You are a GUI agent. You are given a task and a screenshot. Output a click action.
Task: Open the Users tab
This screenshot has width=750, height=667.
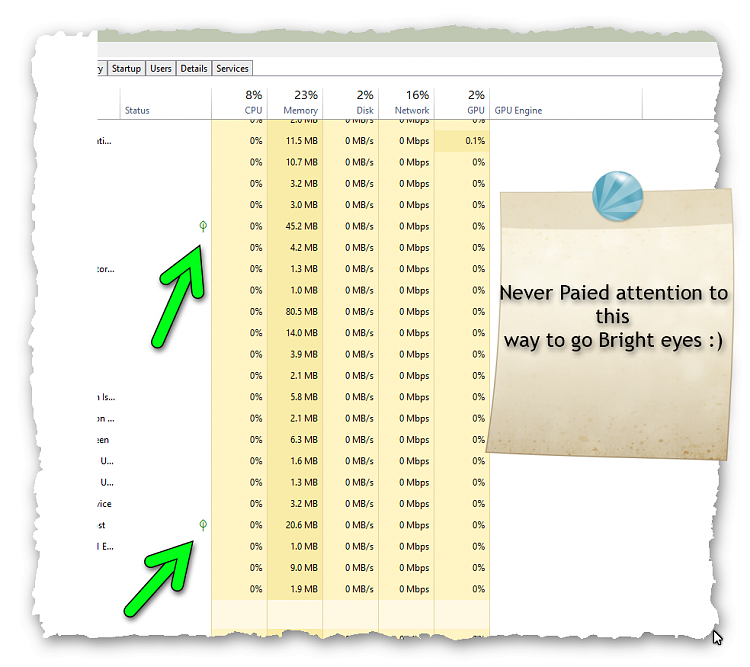point(161,68)
